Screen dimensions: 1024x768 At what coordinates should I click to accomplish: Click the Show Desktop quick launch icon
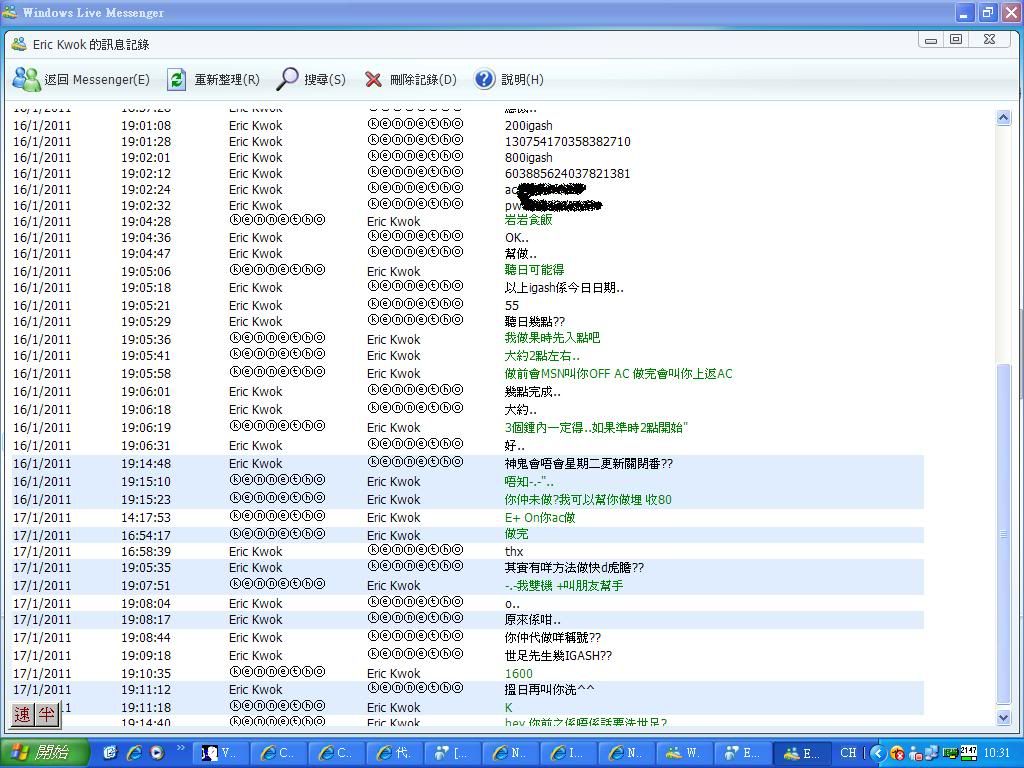pos(110,753)
